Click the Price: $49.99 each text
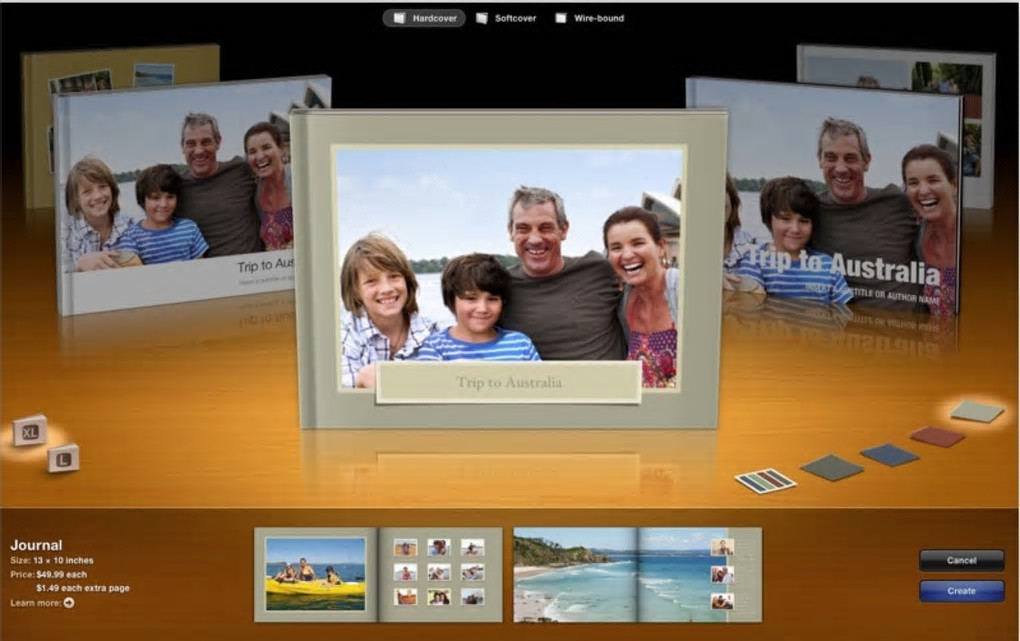This screenshot has width=1020, height=641. 49,575
